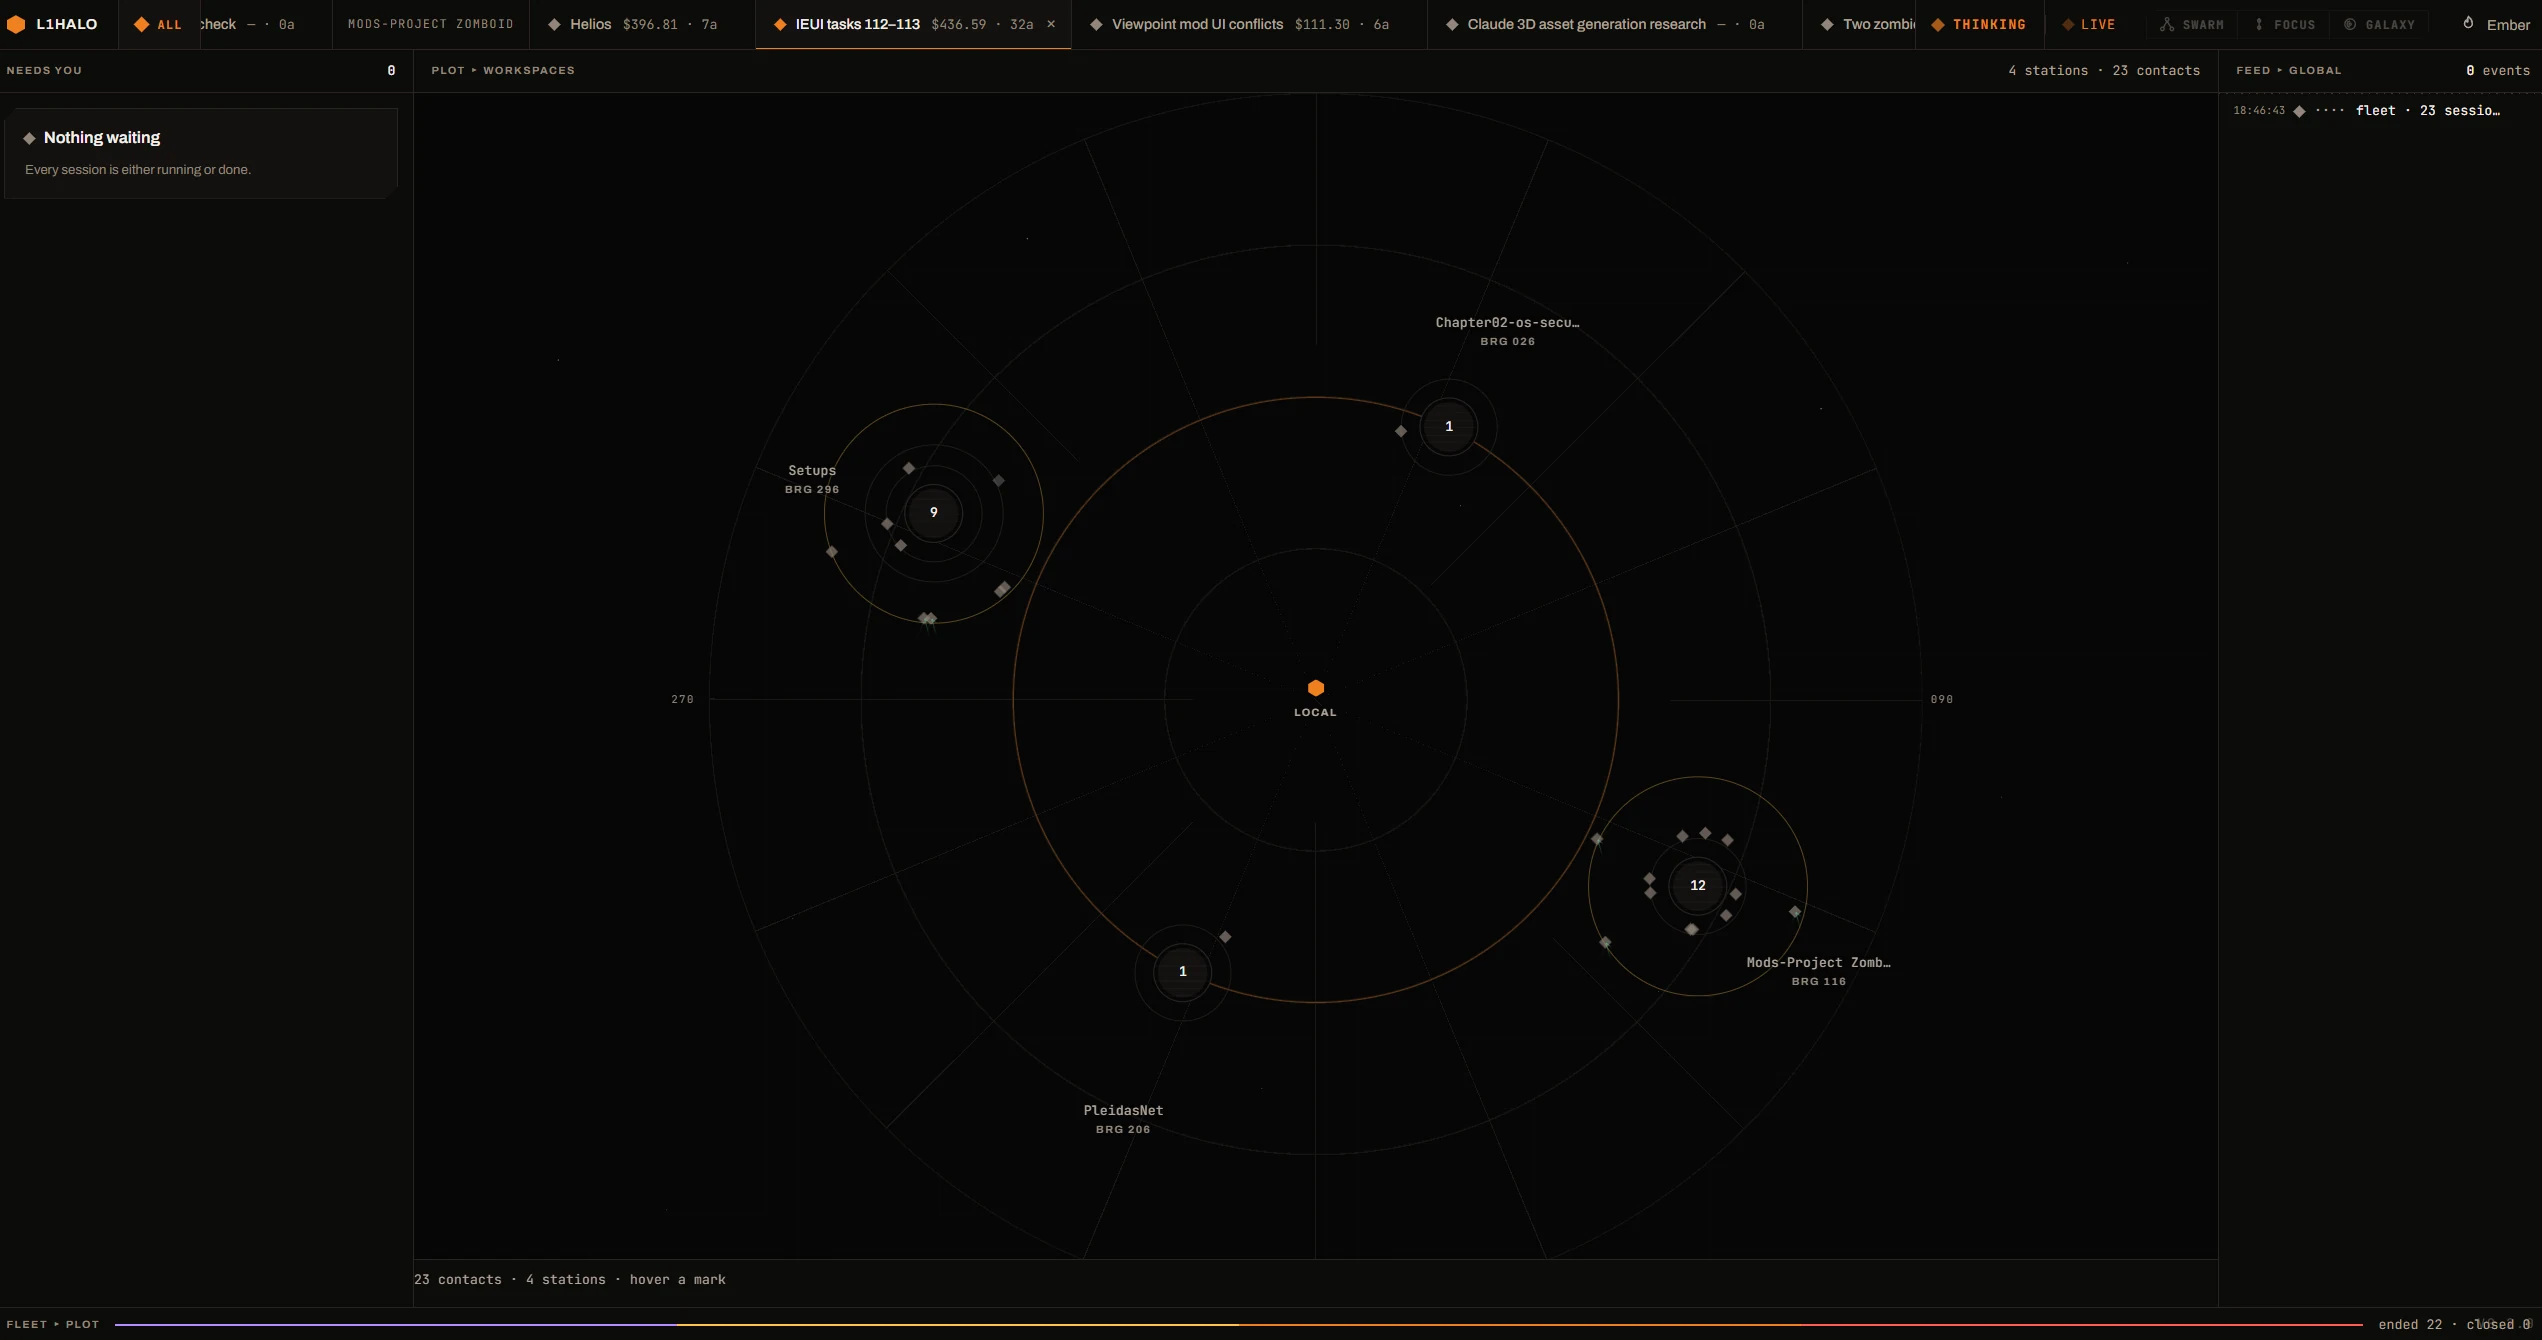Click the SWARM branching icon
The width and height of the screenshot is (2542, 1340).
coord(2166,24)
